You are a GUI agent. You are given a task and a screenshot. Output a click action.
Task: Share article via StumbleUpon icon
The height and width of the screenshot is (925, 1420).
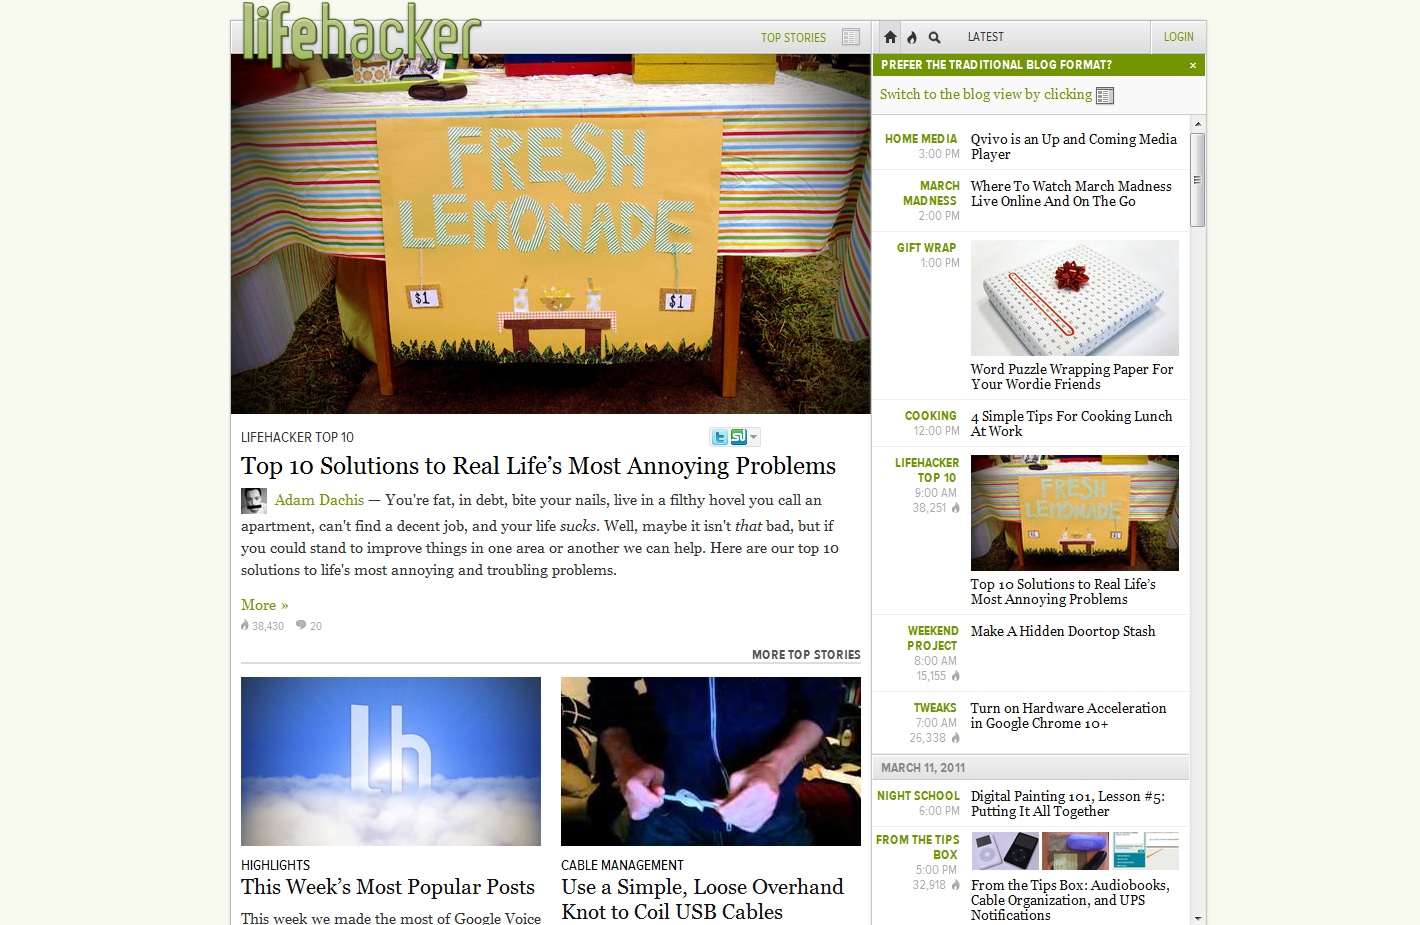[738, 437]
